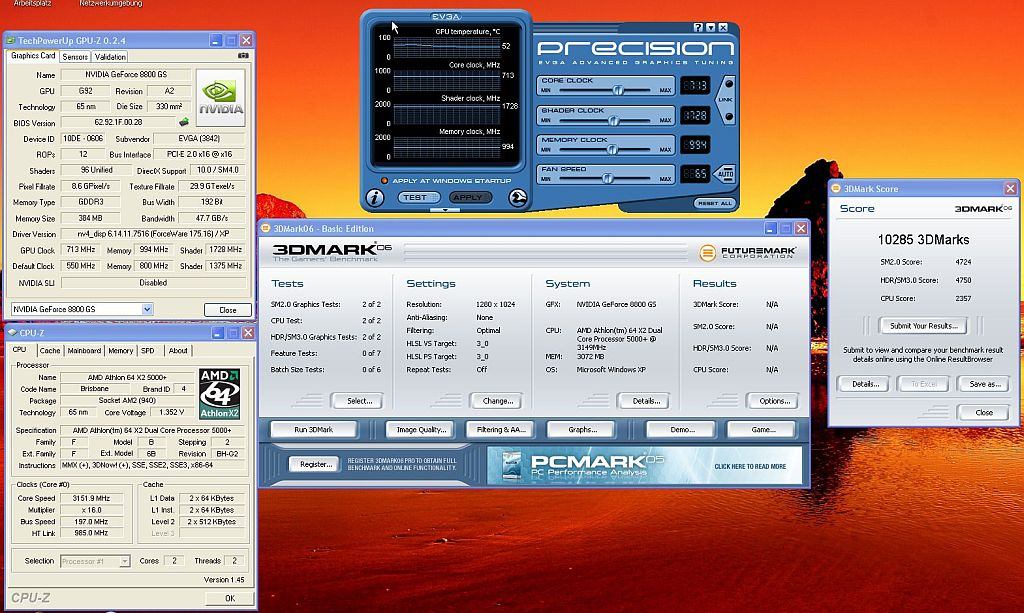Click Register... in 3DMark06
This screenshot has height=613, width=1024.
(316, 465)
